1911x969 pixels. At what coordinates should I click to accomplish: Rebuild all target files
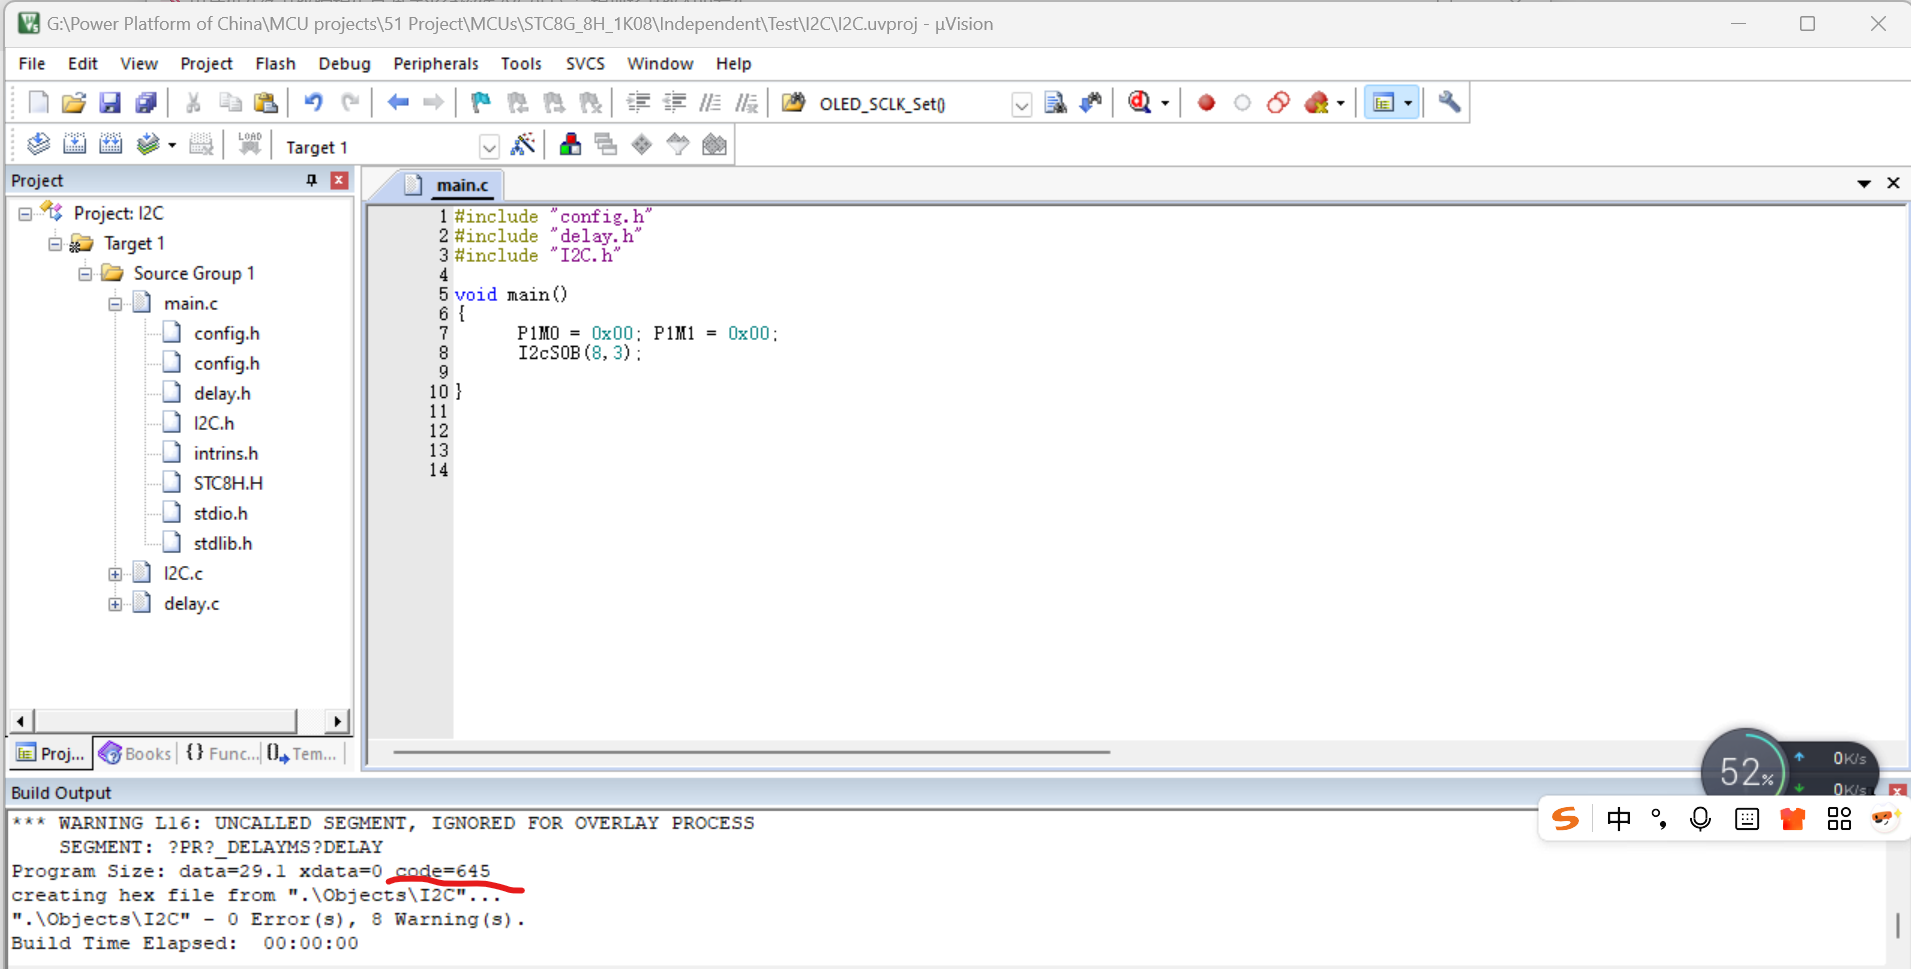[x=110, y=145]
